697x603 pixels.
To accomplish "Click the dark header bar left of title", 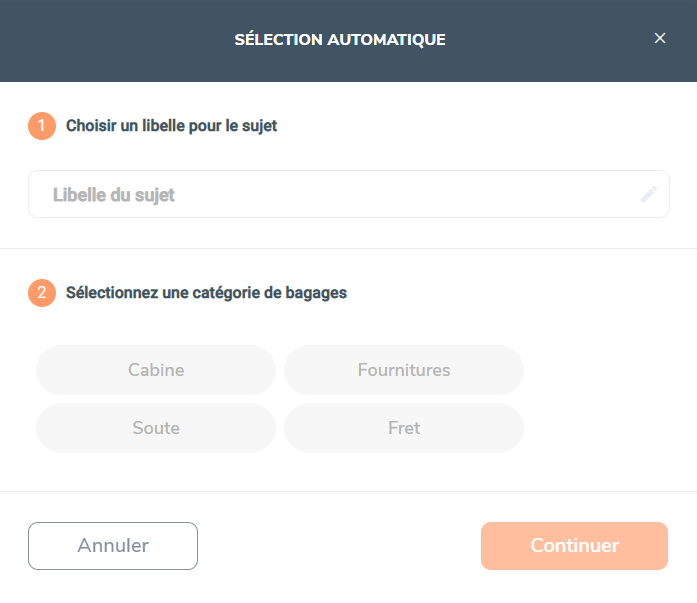I will (117, 40).
